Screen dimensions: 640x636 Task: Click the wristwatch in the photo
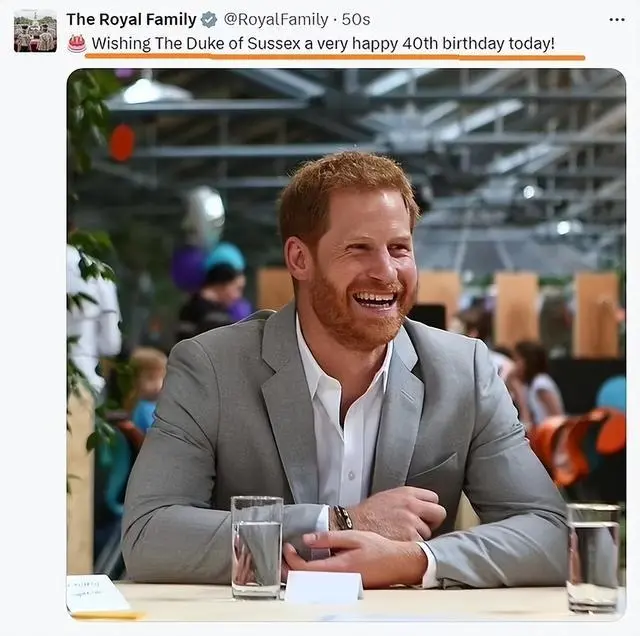tap(342, 517)
